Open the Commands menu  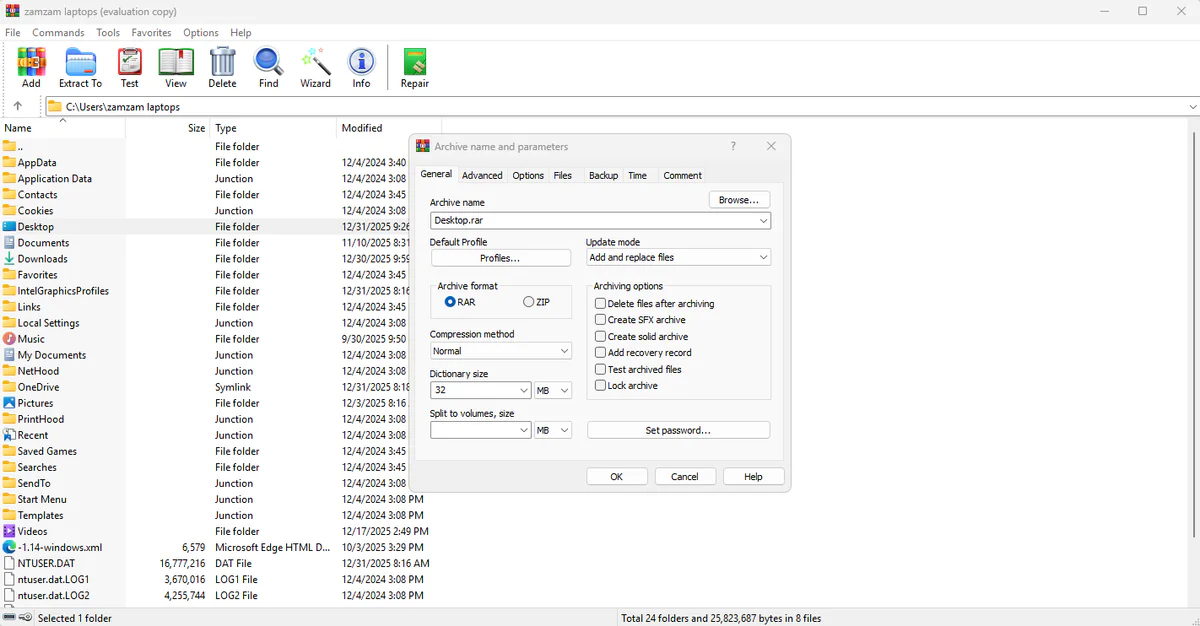pyautogui.click(x=58, y=32)
